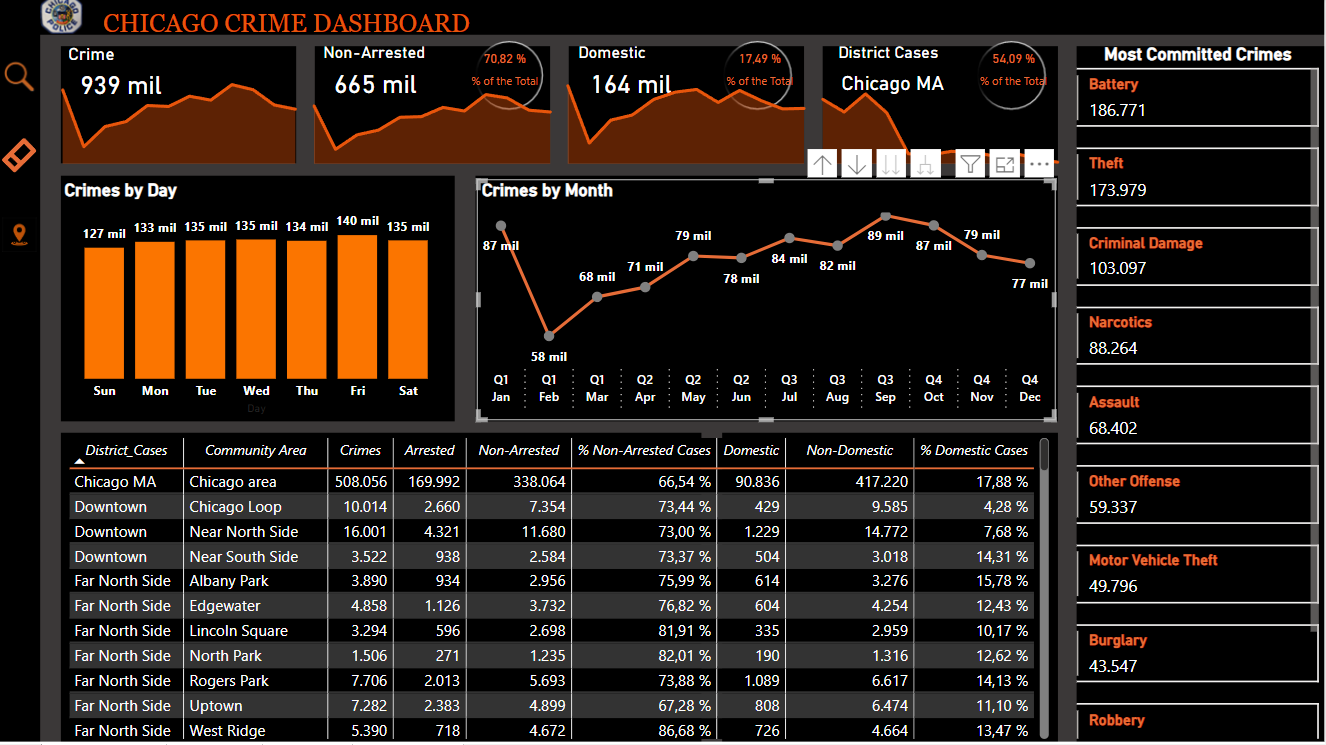Screen dimensions: 1326x745
Task: Open Crimes by Month in focus mode
Action: pos(1005,164)
